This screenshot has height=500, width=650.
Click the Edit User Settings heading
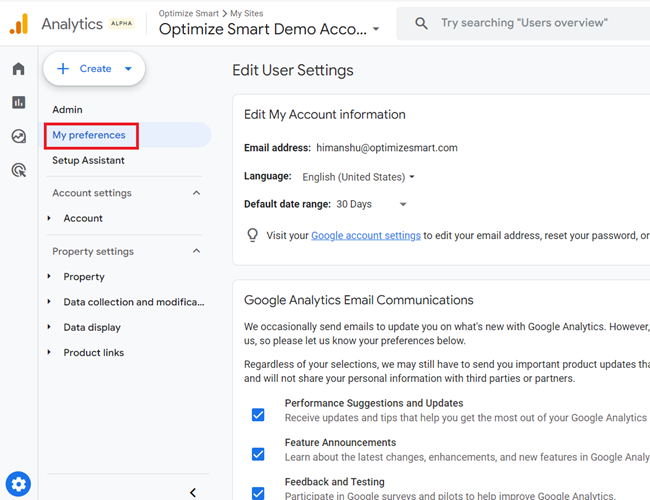[293, 70]
